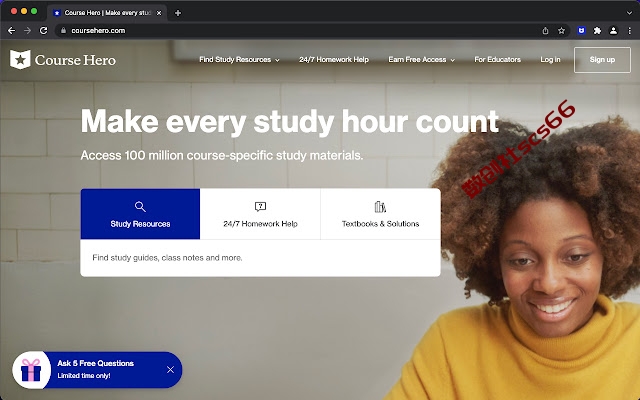Open the Log in link
The image size is (640, 400).
(550, 60)
